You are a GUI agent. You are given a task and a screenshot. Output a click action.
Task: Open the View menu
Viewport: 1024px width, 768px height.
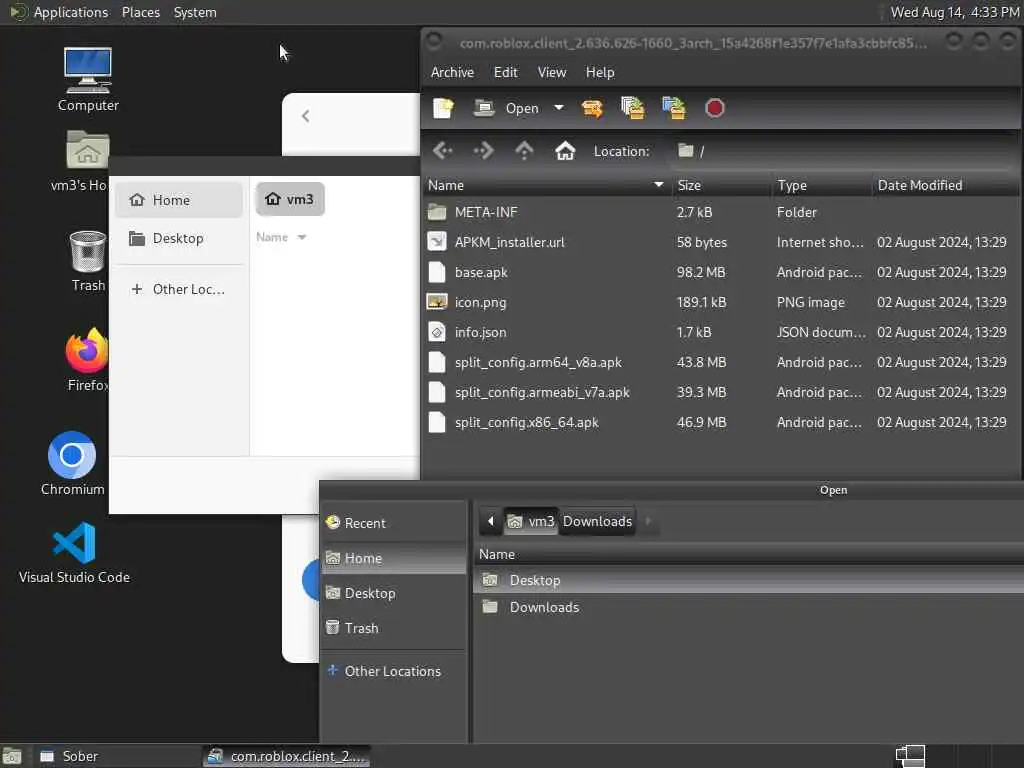click(x=551, y=72)
